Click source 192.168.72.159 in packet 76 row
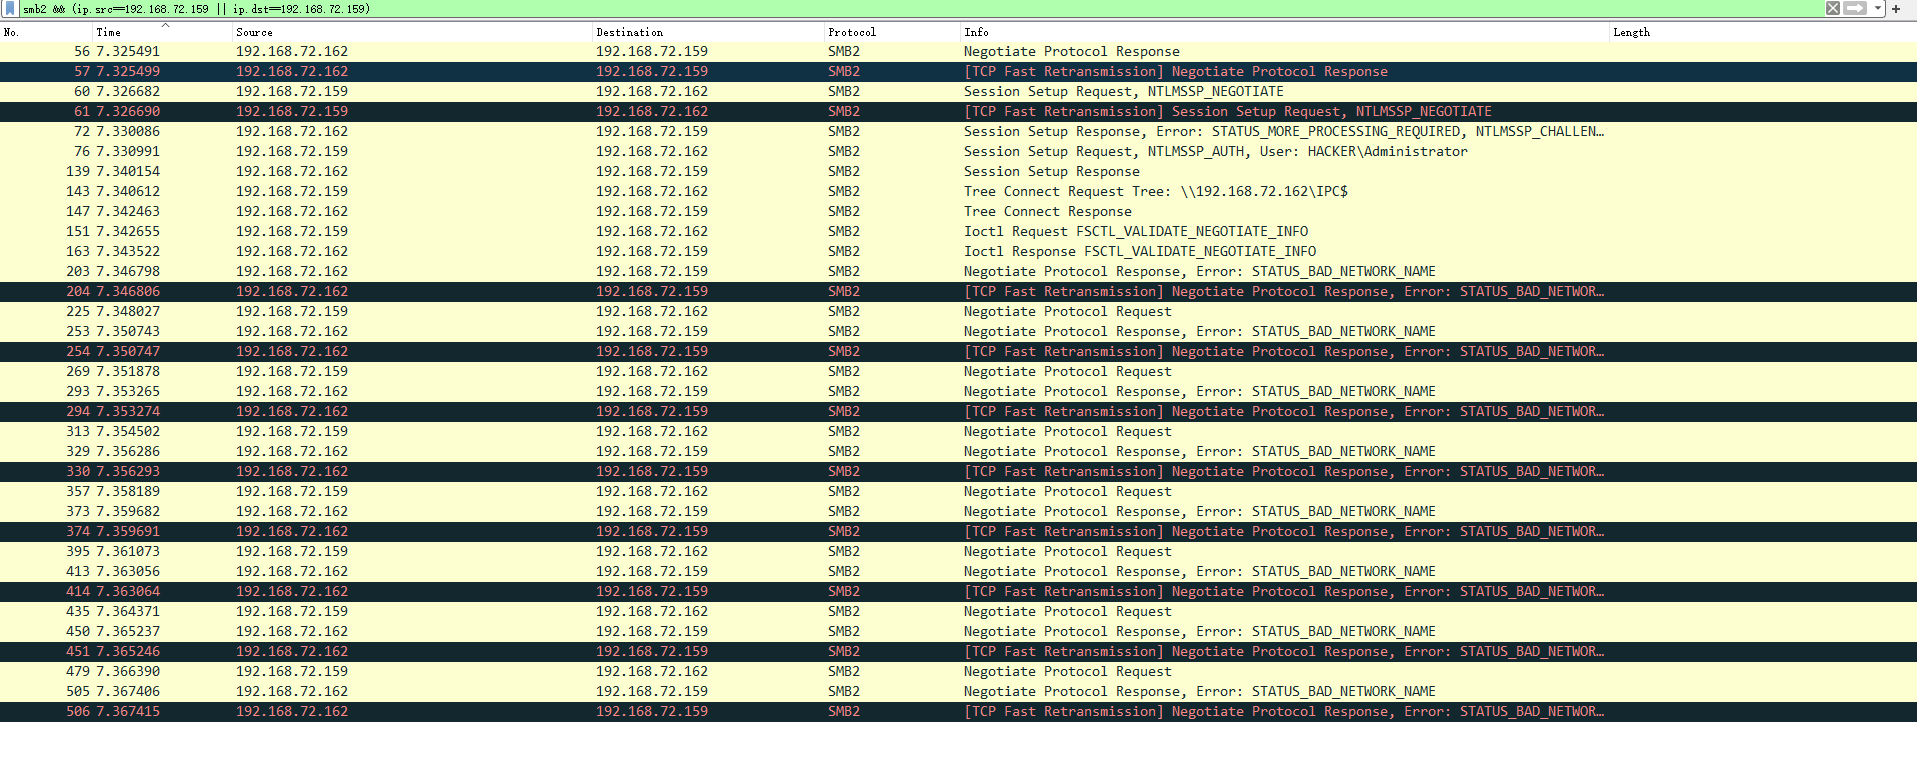Image resolution: width=1917 pixels, height=758 pixels. pyautogui.click(x=292, y=152)
